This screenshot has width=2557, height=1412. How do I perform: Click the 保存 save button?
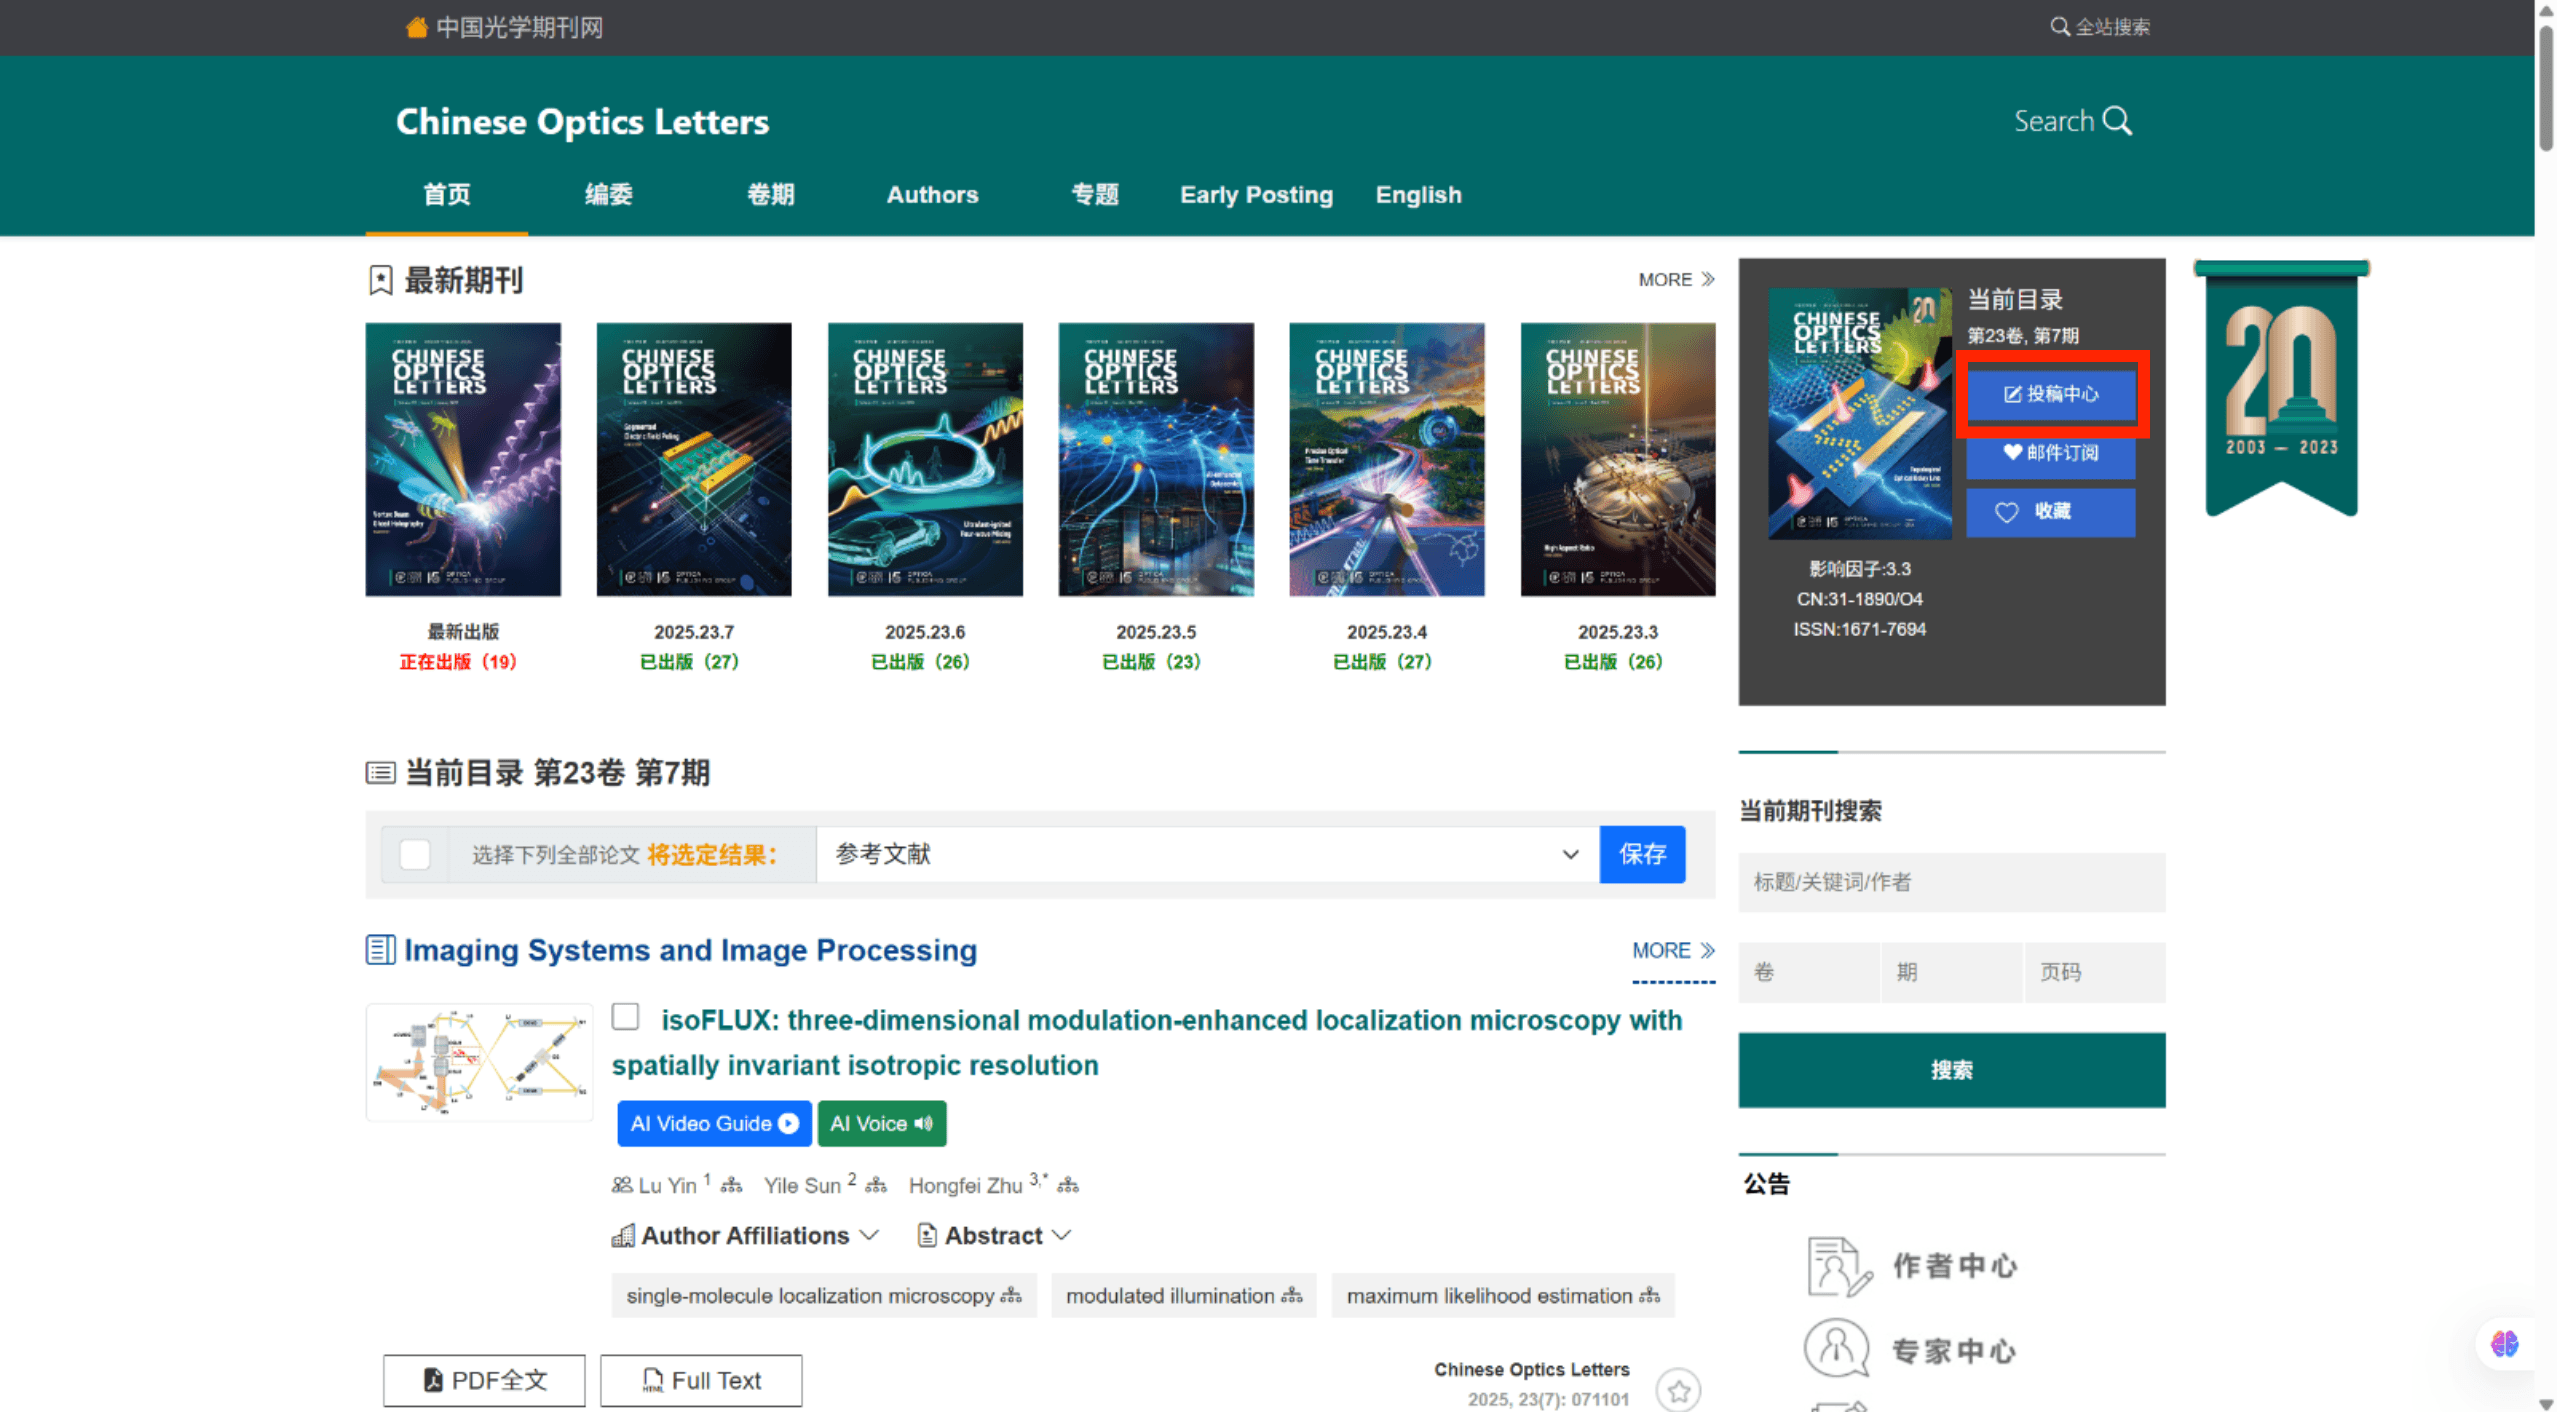1642,854
